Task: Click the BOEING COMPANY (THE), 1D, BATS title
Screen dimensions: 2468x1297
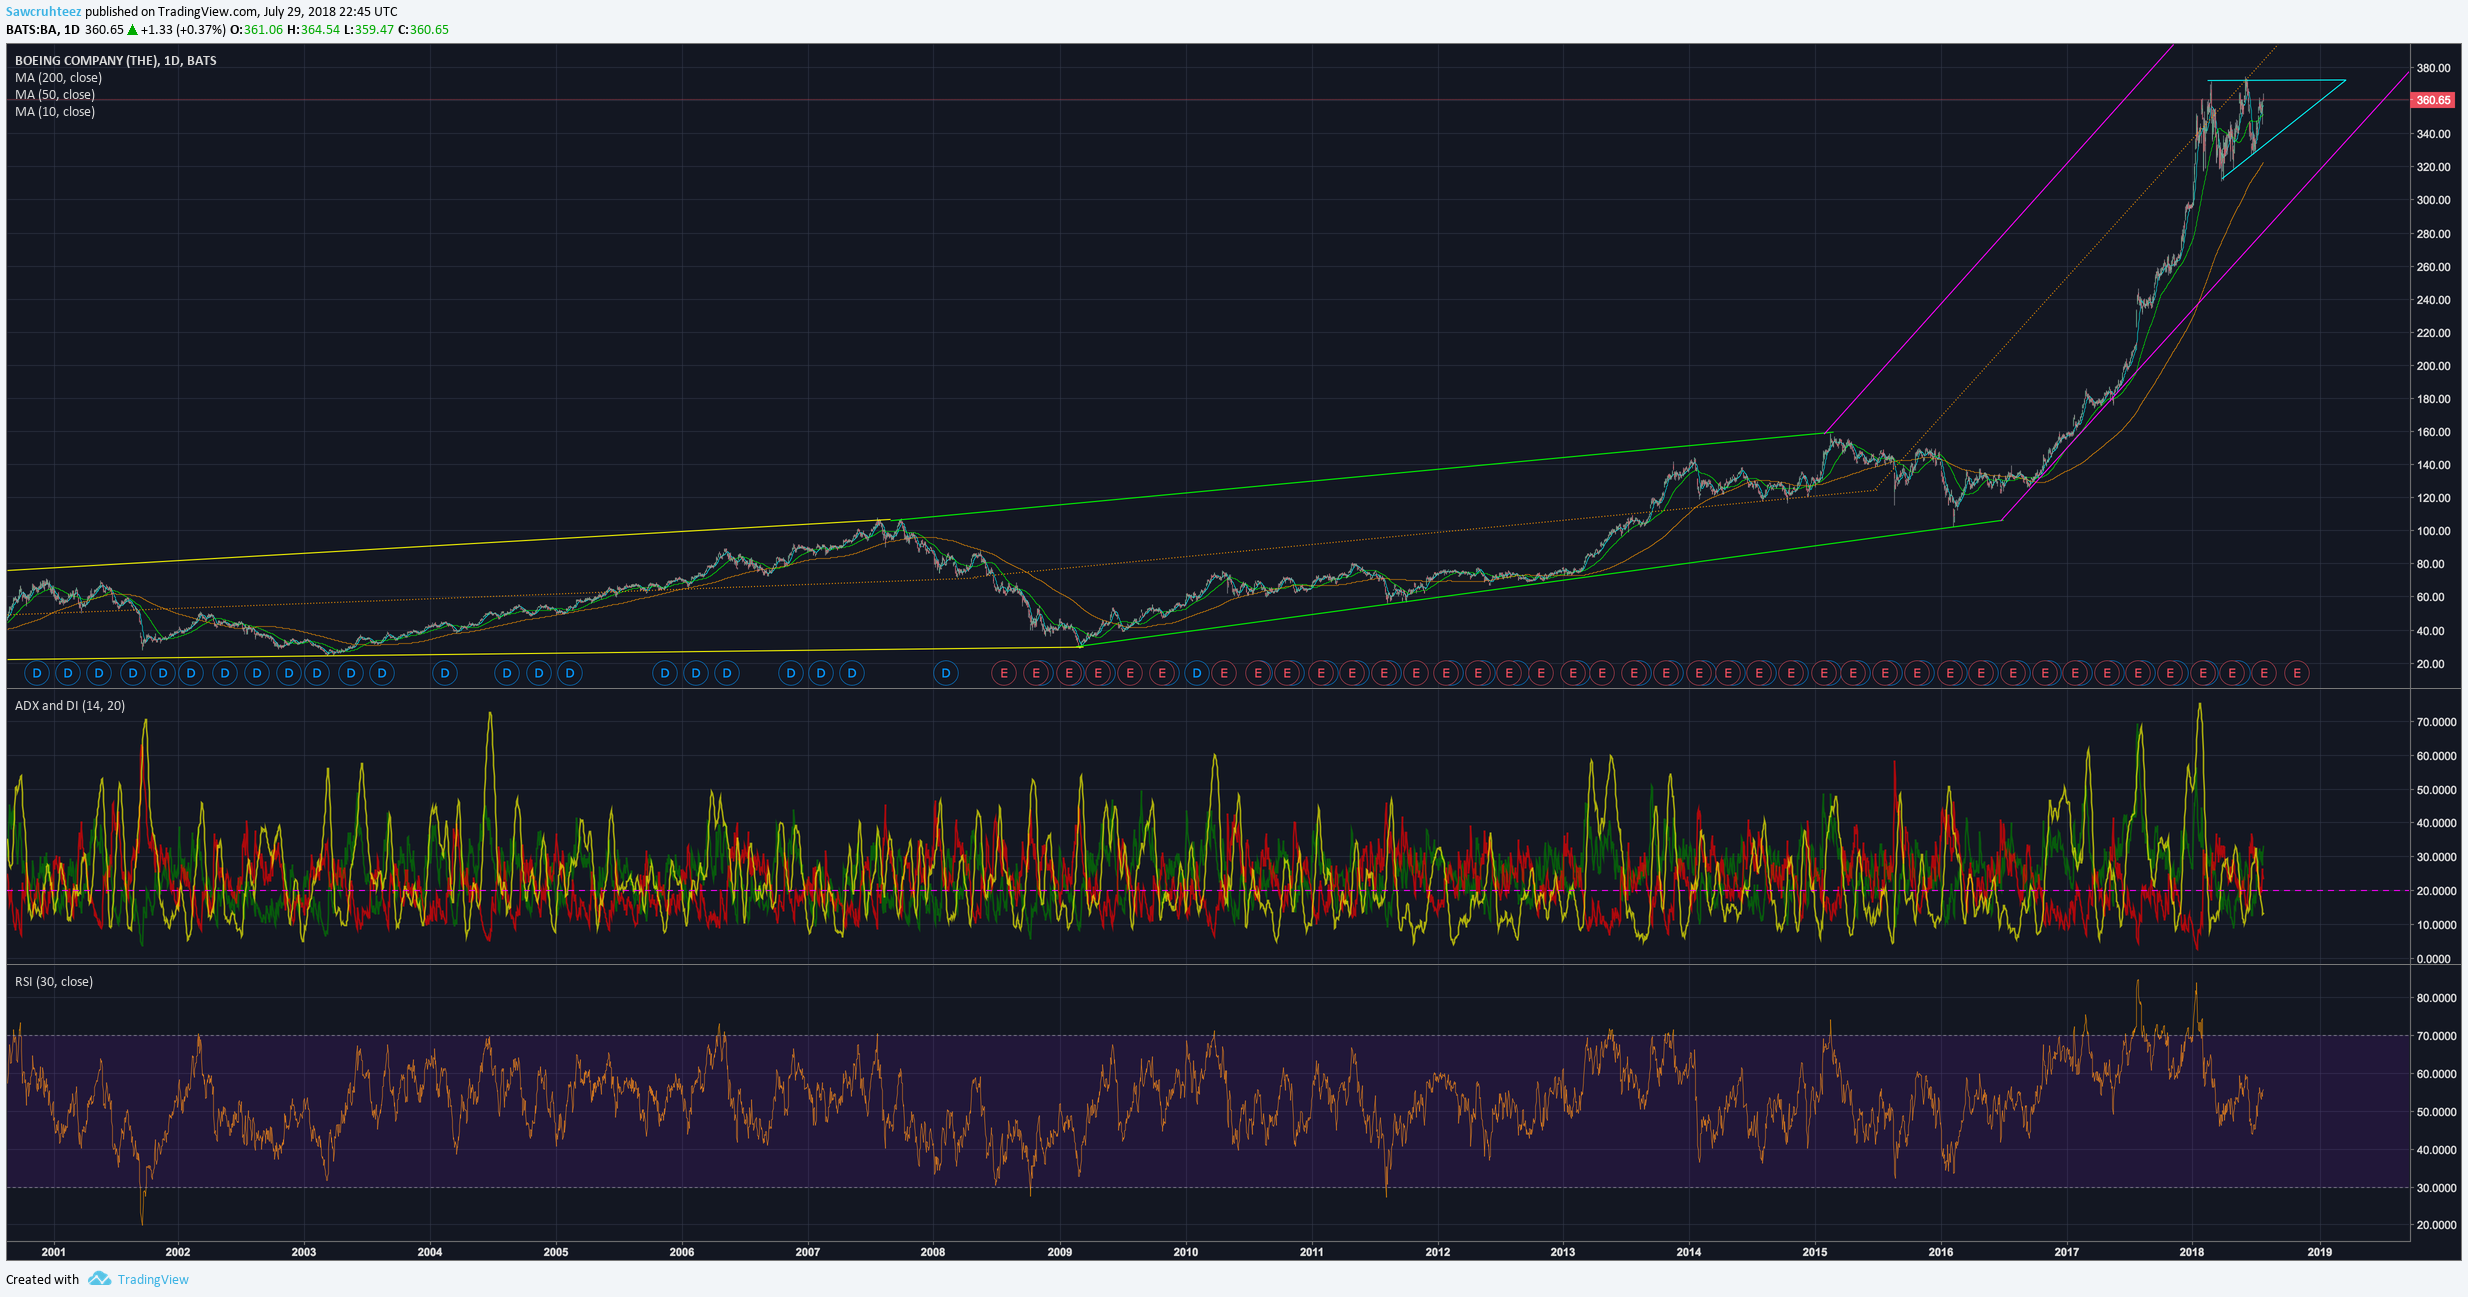Action: tap(116, 61)
